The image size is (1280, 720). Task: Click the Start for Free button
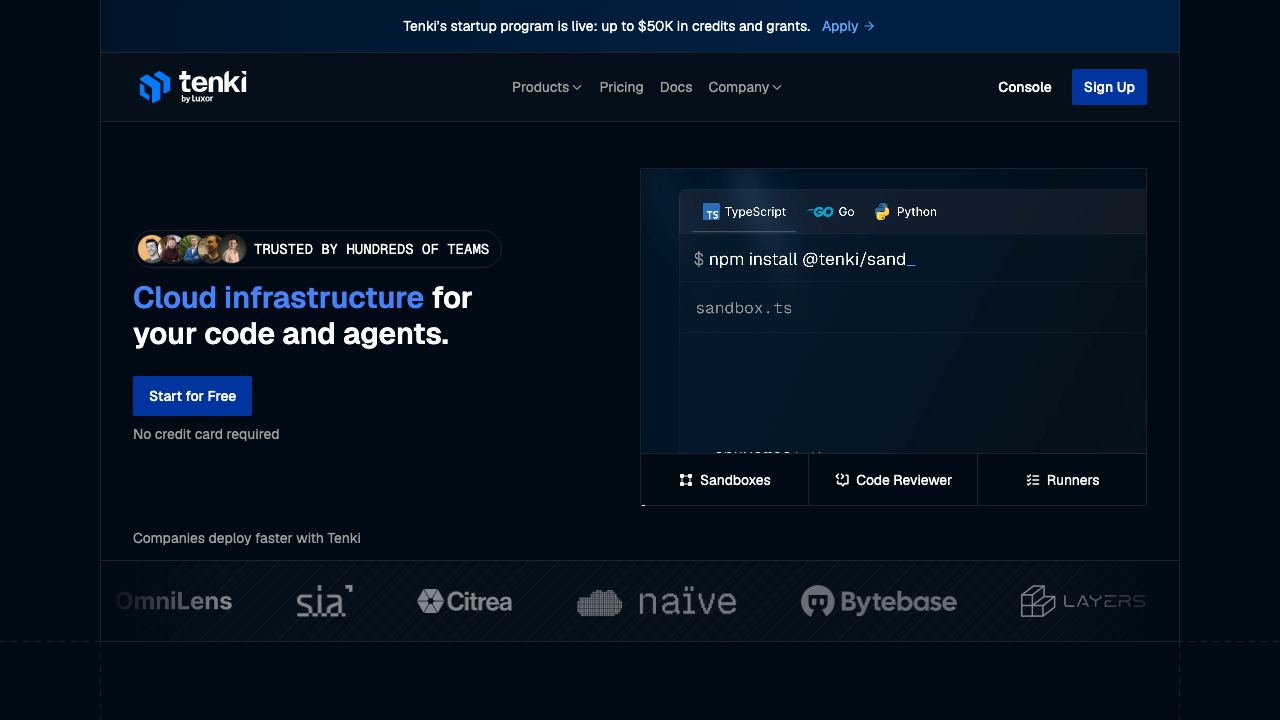point(192,396)
